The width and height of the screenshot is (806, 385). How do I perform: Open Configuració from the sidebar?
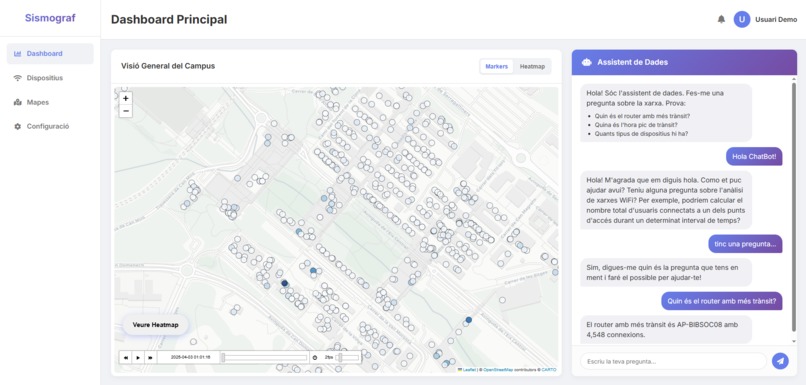click(50, 126)
